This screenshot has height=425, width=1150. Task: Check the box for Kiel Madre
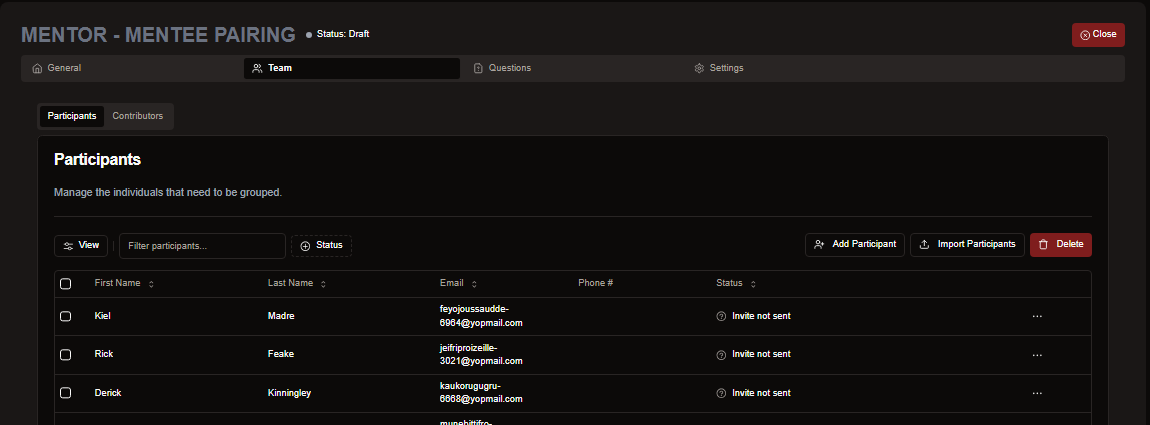pos(66,316)
